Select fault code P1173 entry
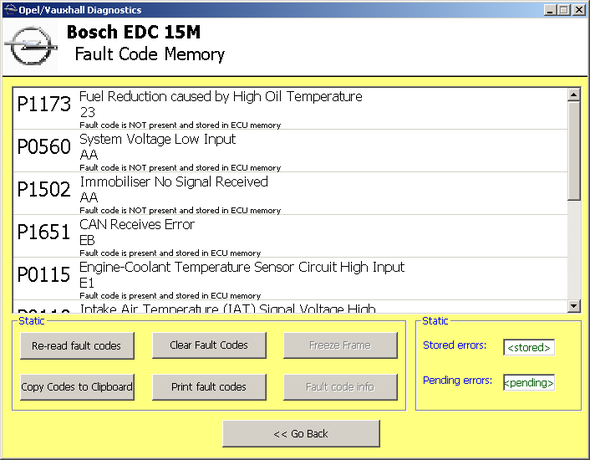590x460 pixels. (x=290, y=109)
